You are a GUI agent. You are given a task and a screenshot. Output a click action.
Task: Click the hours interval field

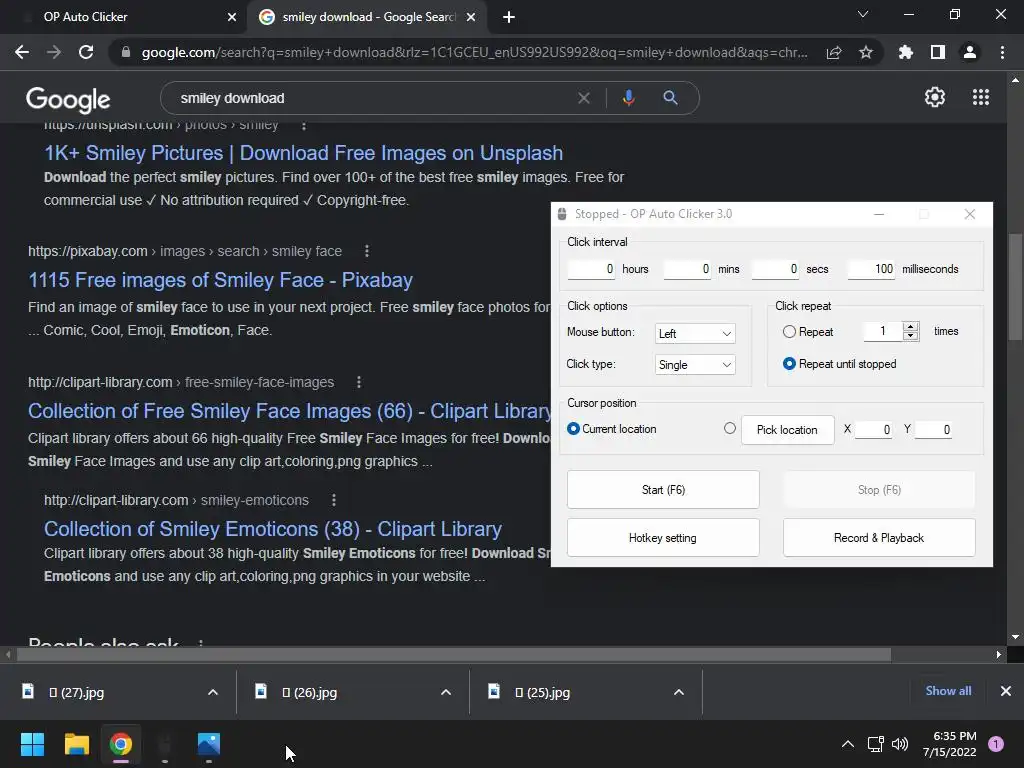click(591, 269)
